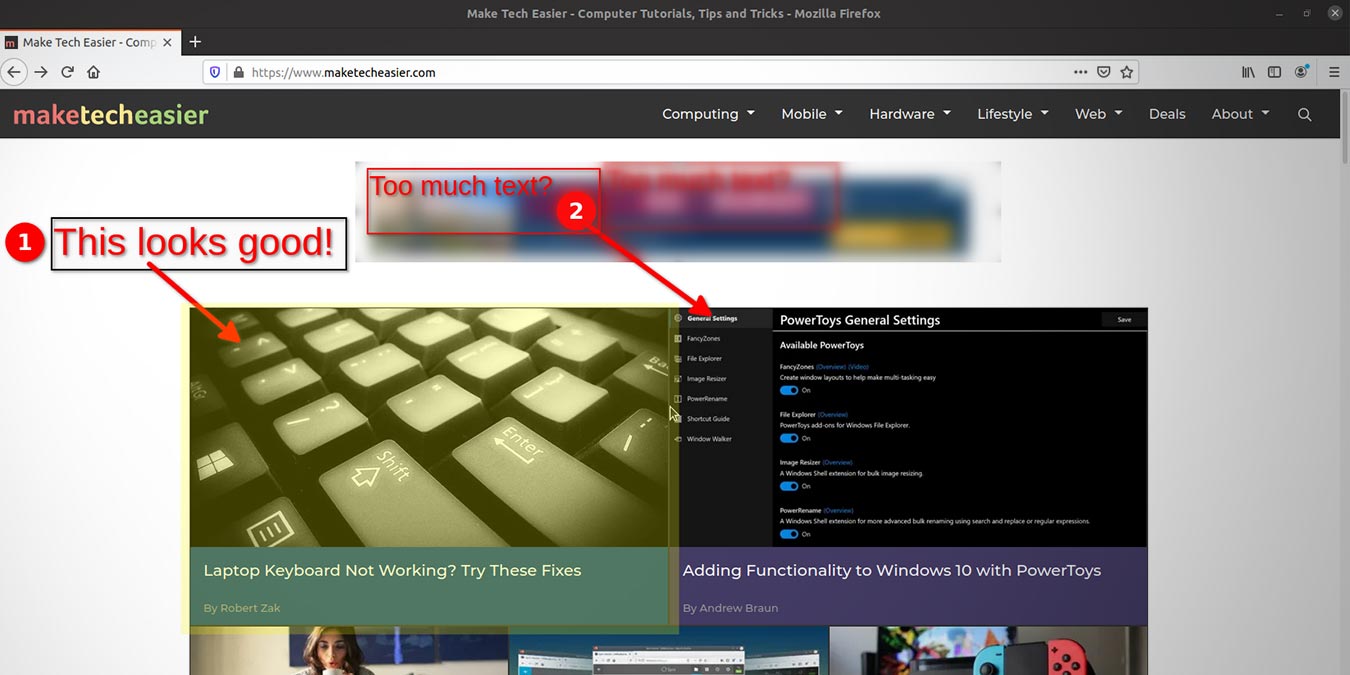1350x675 pixels.
Task: Open the laptop keyboard fixes article link
Action: pos(391,570)
